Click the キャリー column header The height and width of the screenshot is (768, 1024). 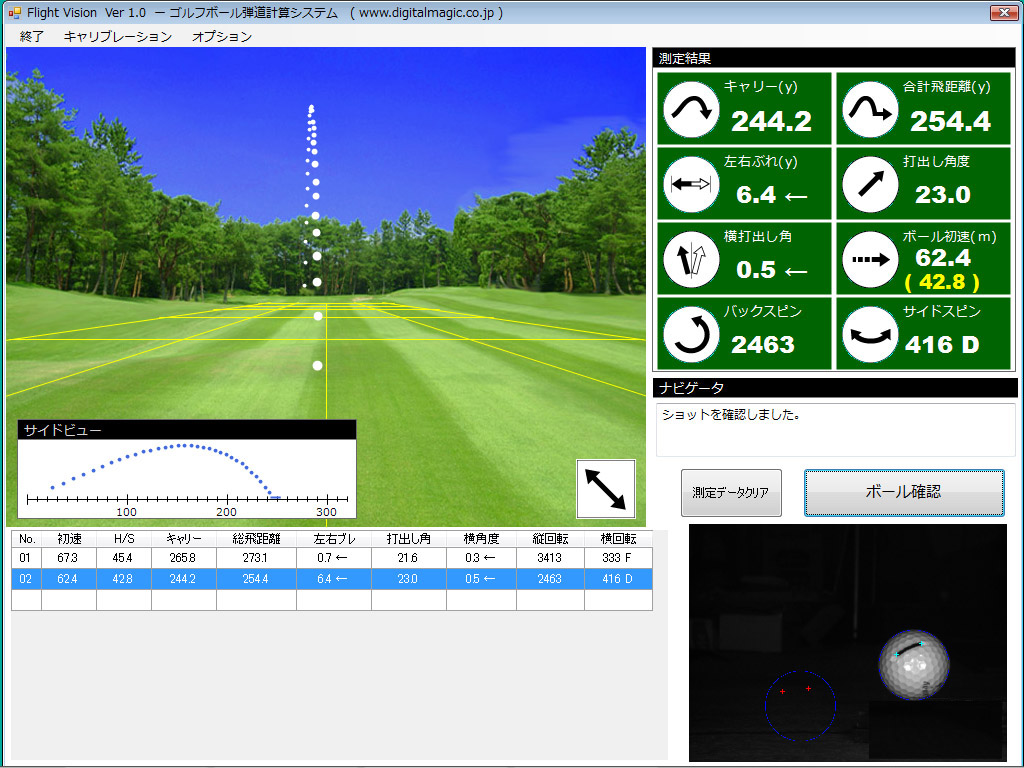183,539
